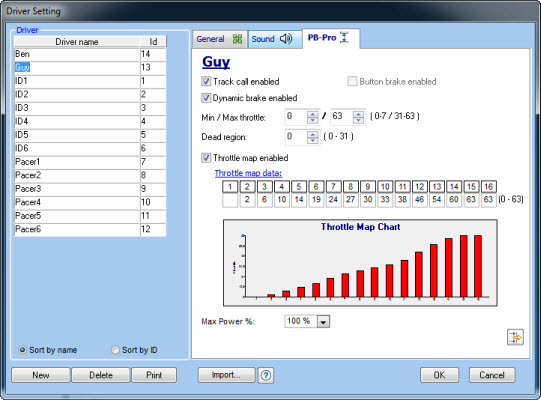This screenshot has height=400, width=541.
Task: Increase Dead region value with spinner
Action: click(313, 134)
